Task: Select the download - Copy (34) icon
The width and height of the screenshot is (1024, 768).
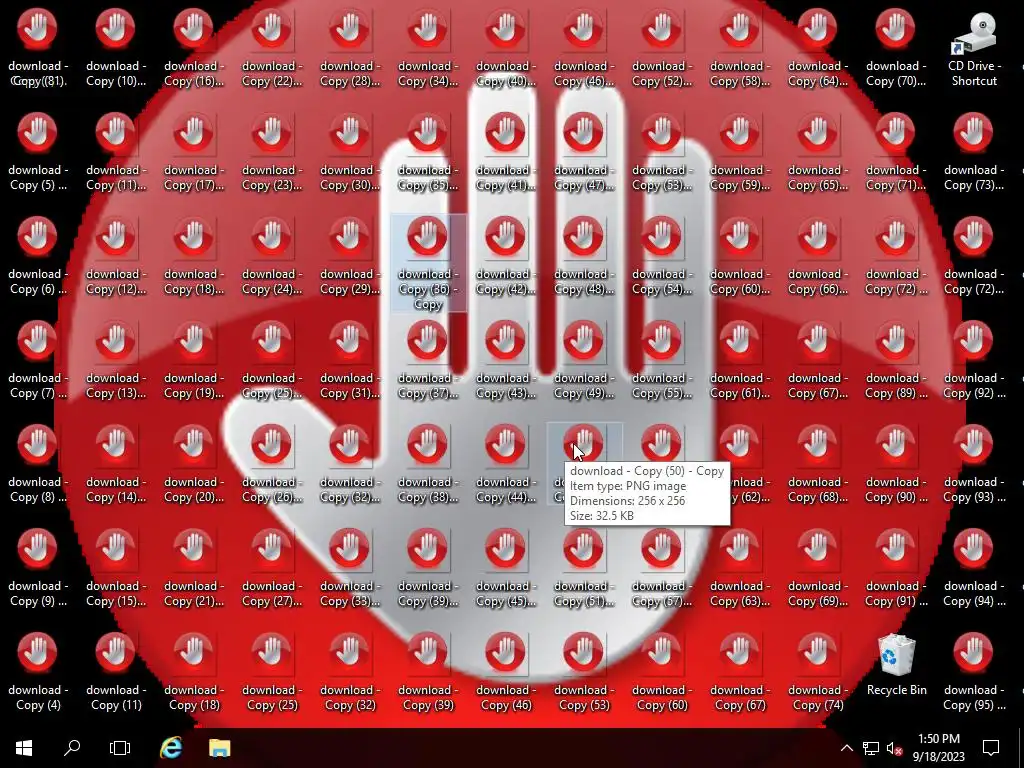Action: click(x=428, y=50)
